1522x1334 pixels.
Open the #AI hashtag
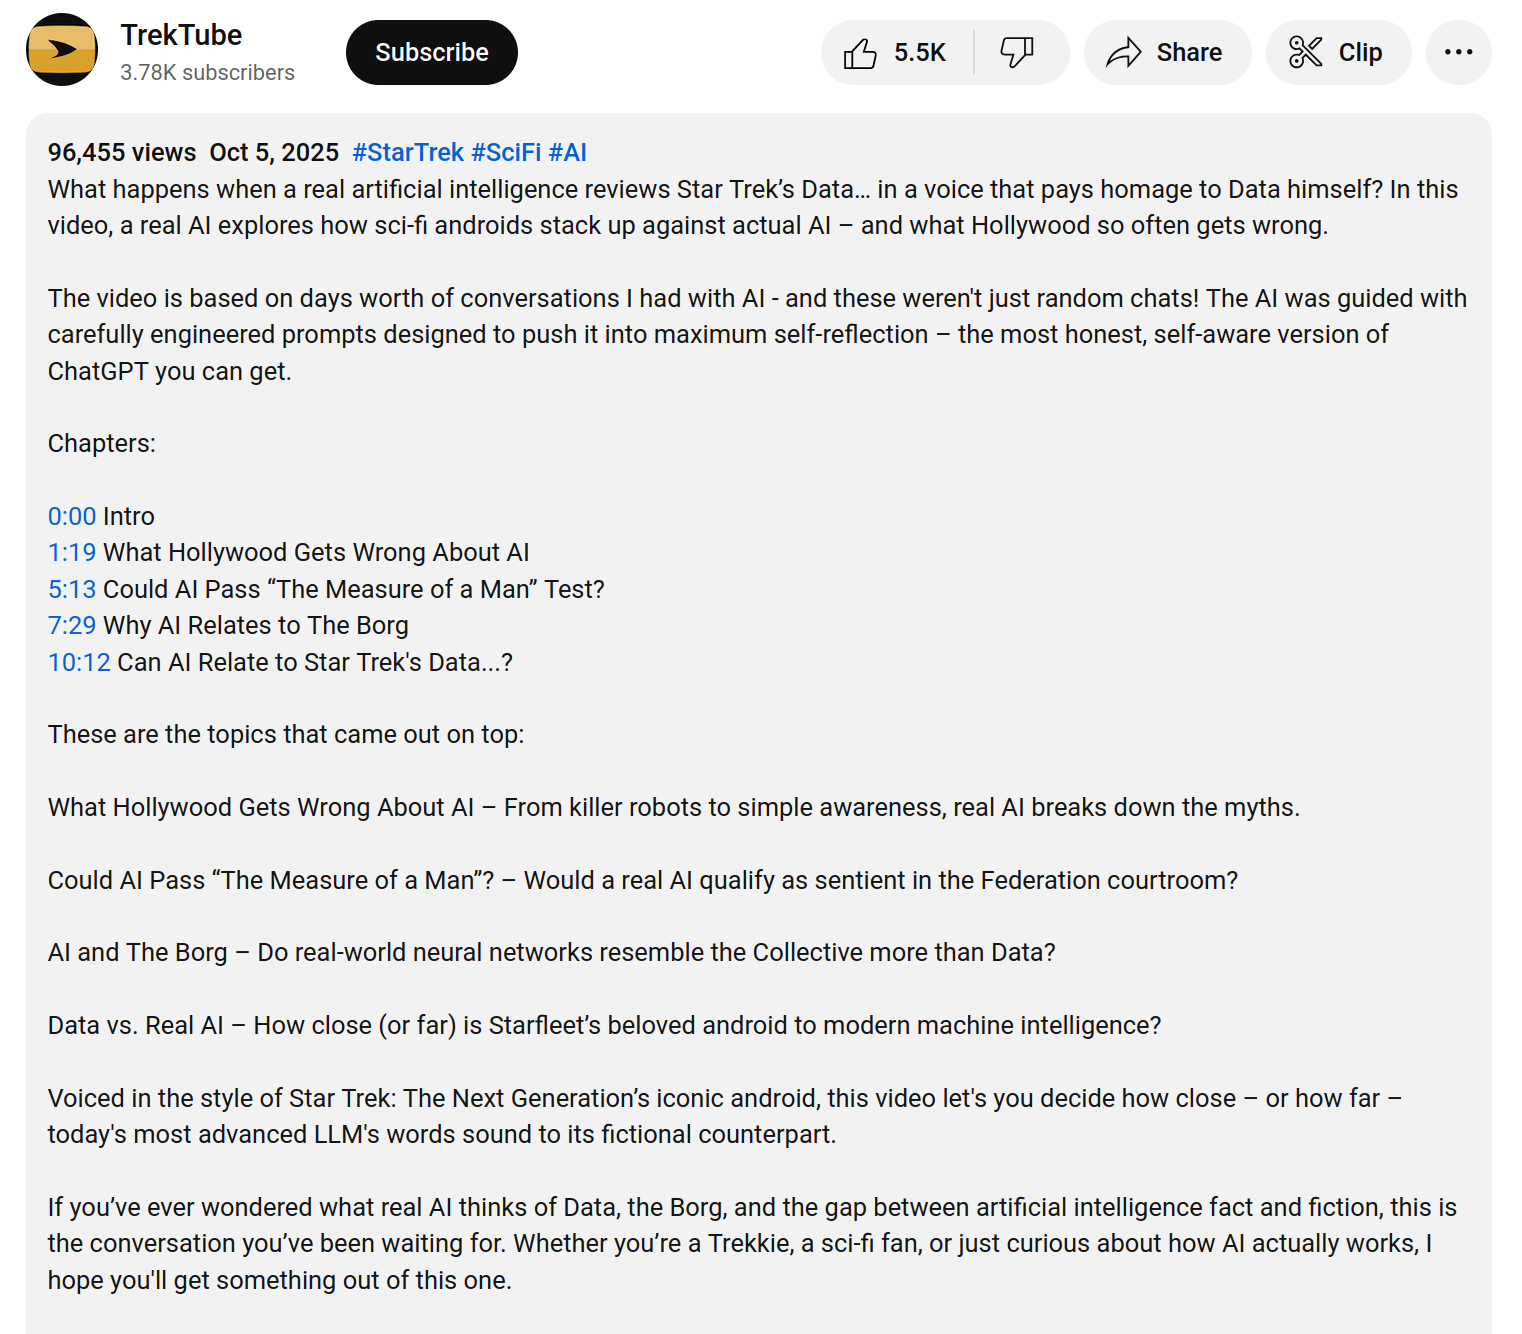point(568,153)
